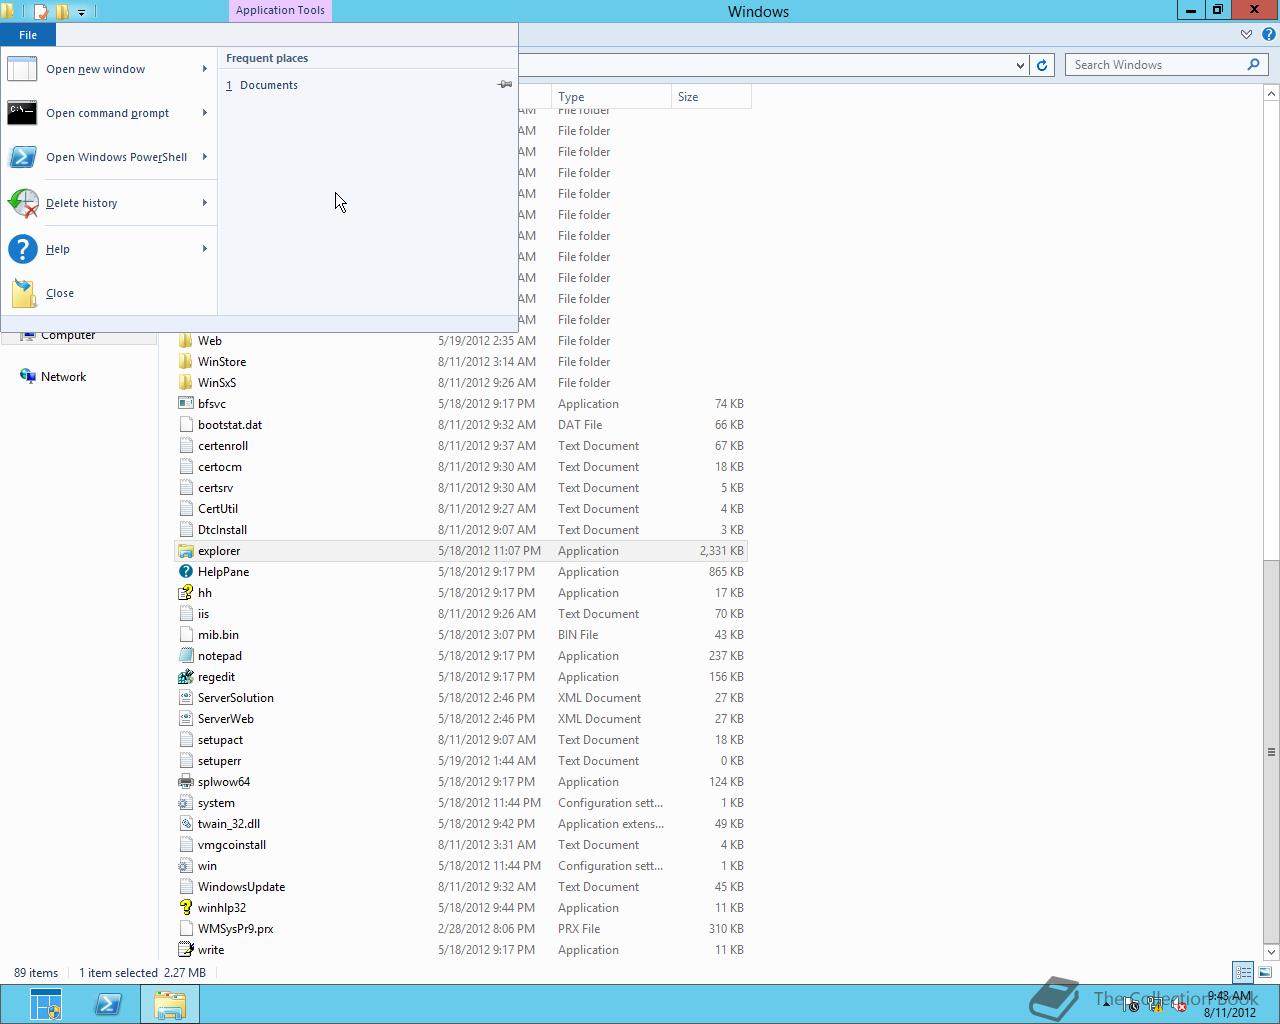The image size is (1280, 1024).
Task: Click the command prompt icon in File menu
Action: (x=22, y=113)
